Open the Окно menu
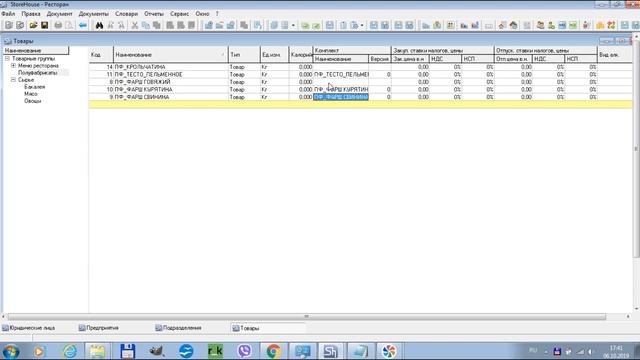This screenshot has height=360, width=640. [x=202, y=14]
